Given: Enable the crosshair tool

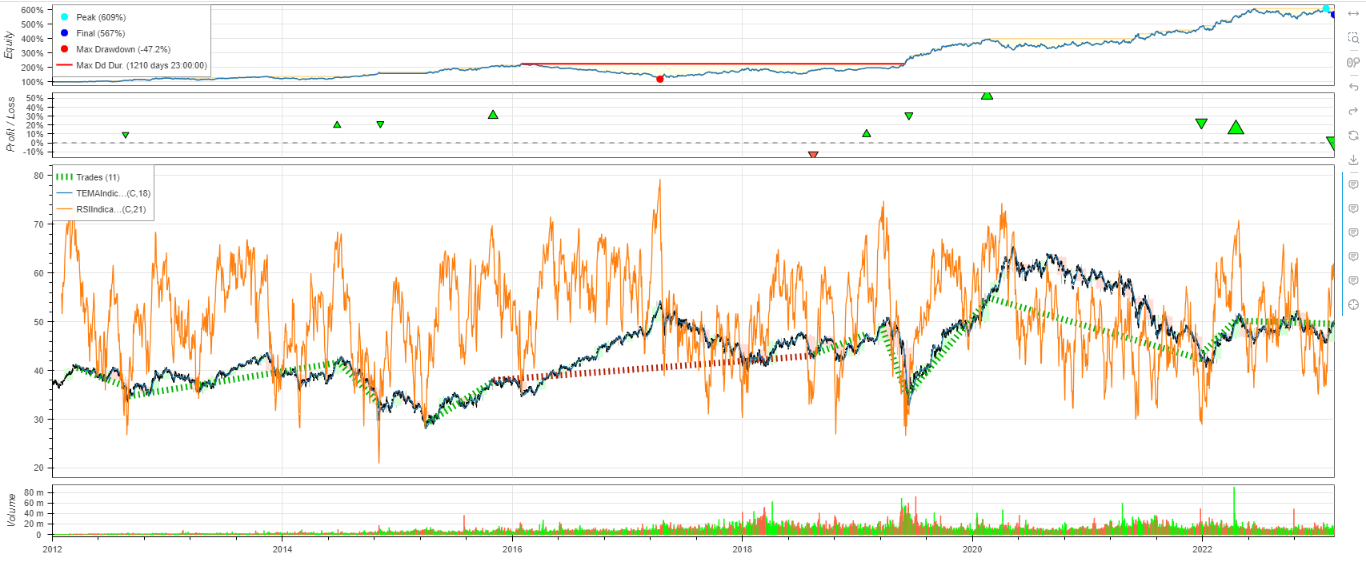Looking at the screenshot, I should [1353, 304].
